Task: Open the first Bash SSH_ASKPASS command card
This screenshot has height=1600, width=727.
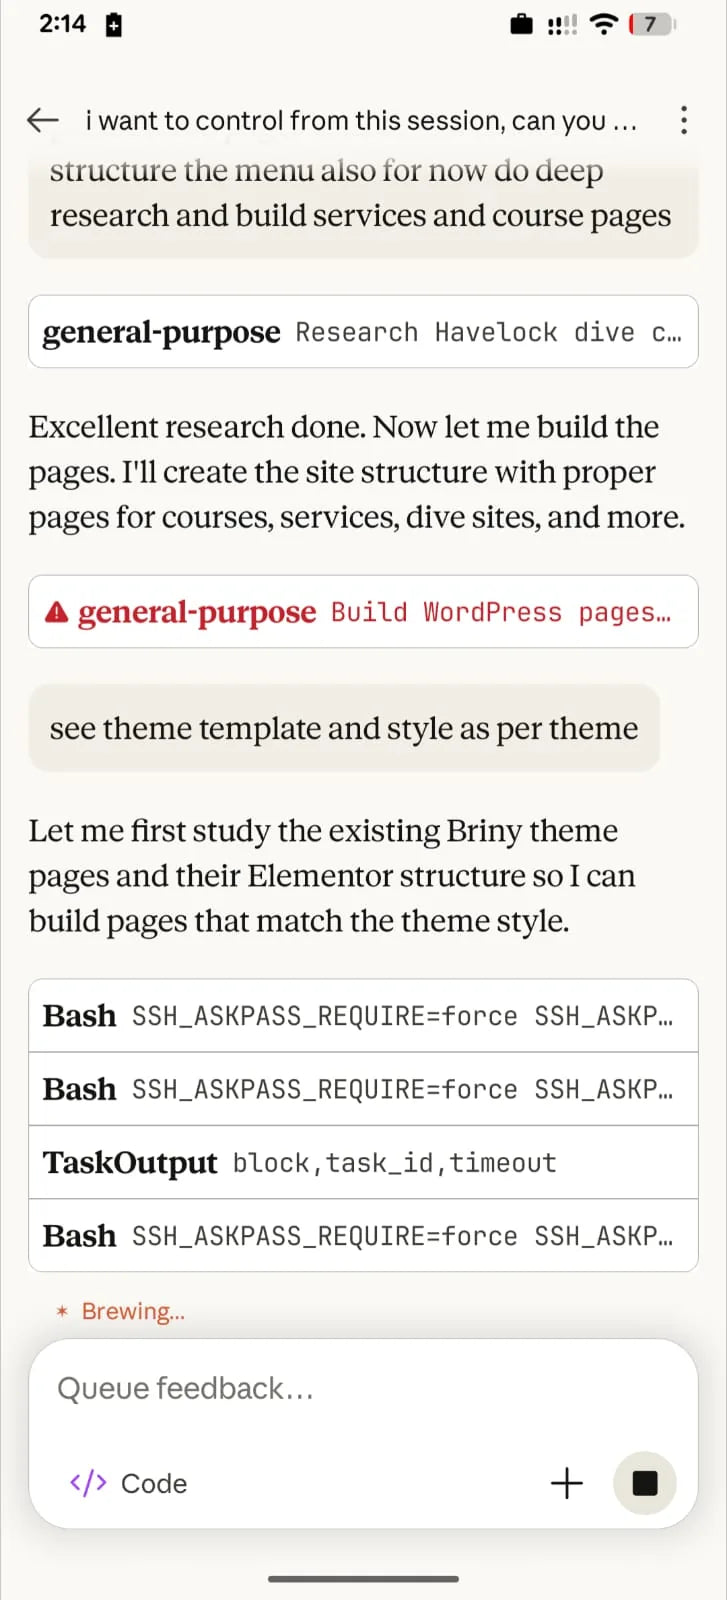Action: click(x=363, y=1015)
